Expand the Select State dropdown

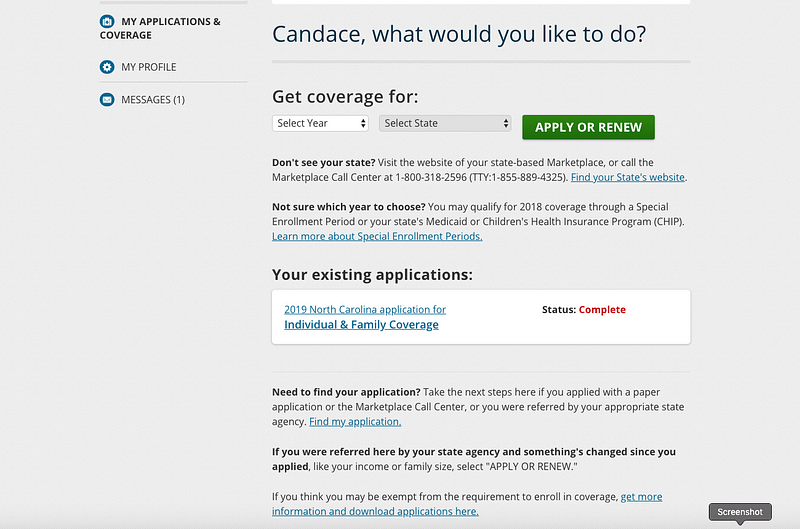[445, 123]
